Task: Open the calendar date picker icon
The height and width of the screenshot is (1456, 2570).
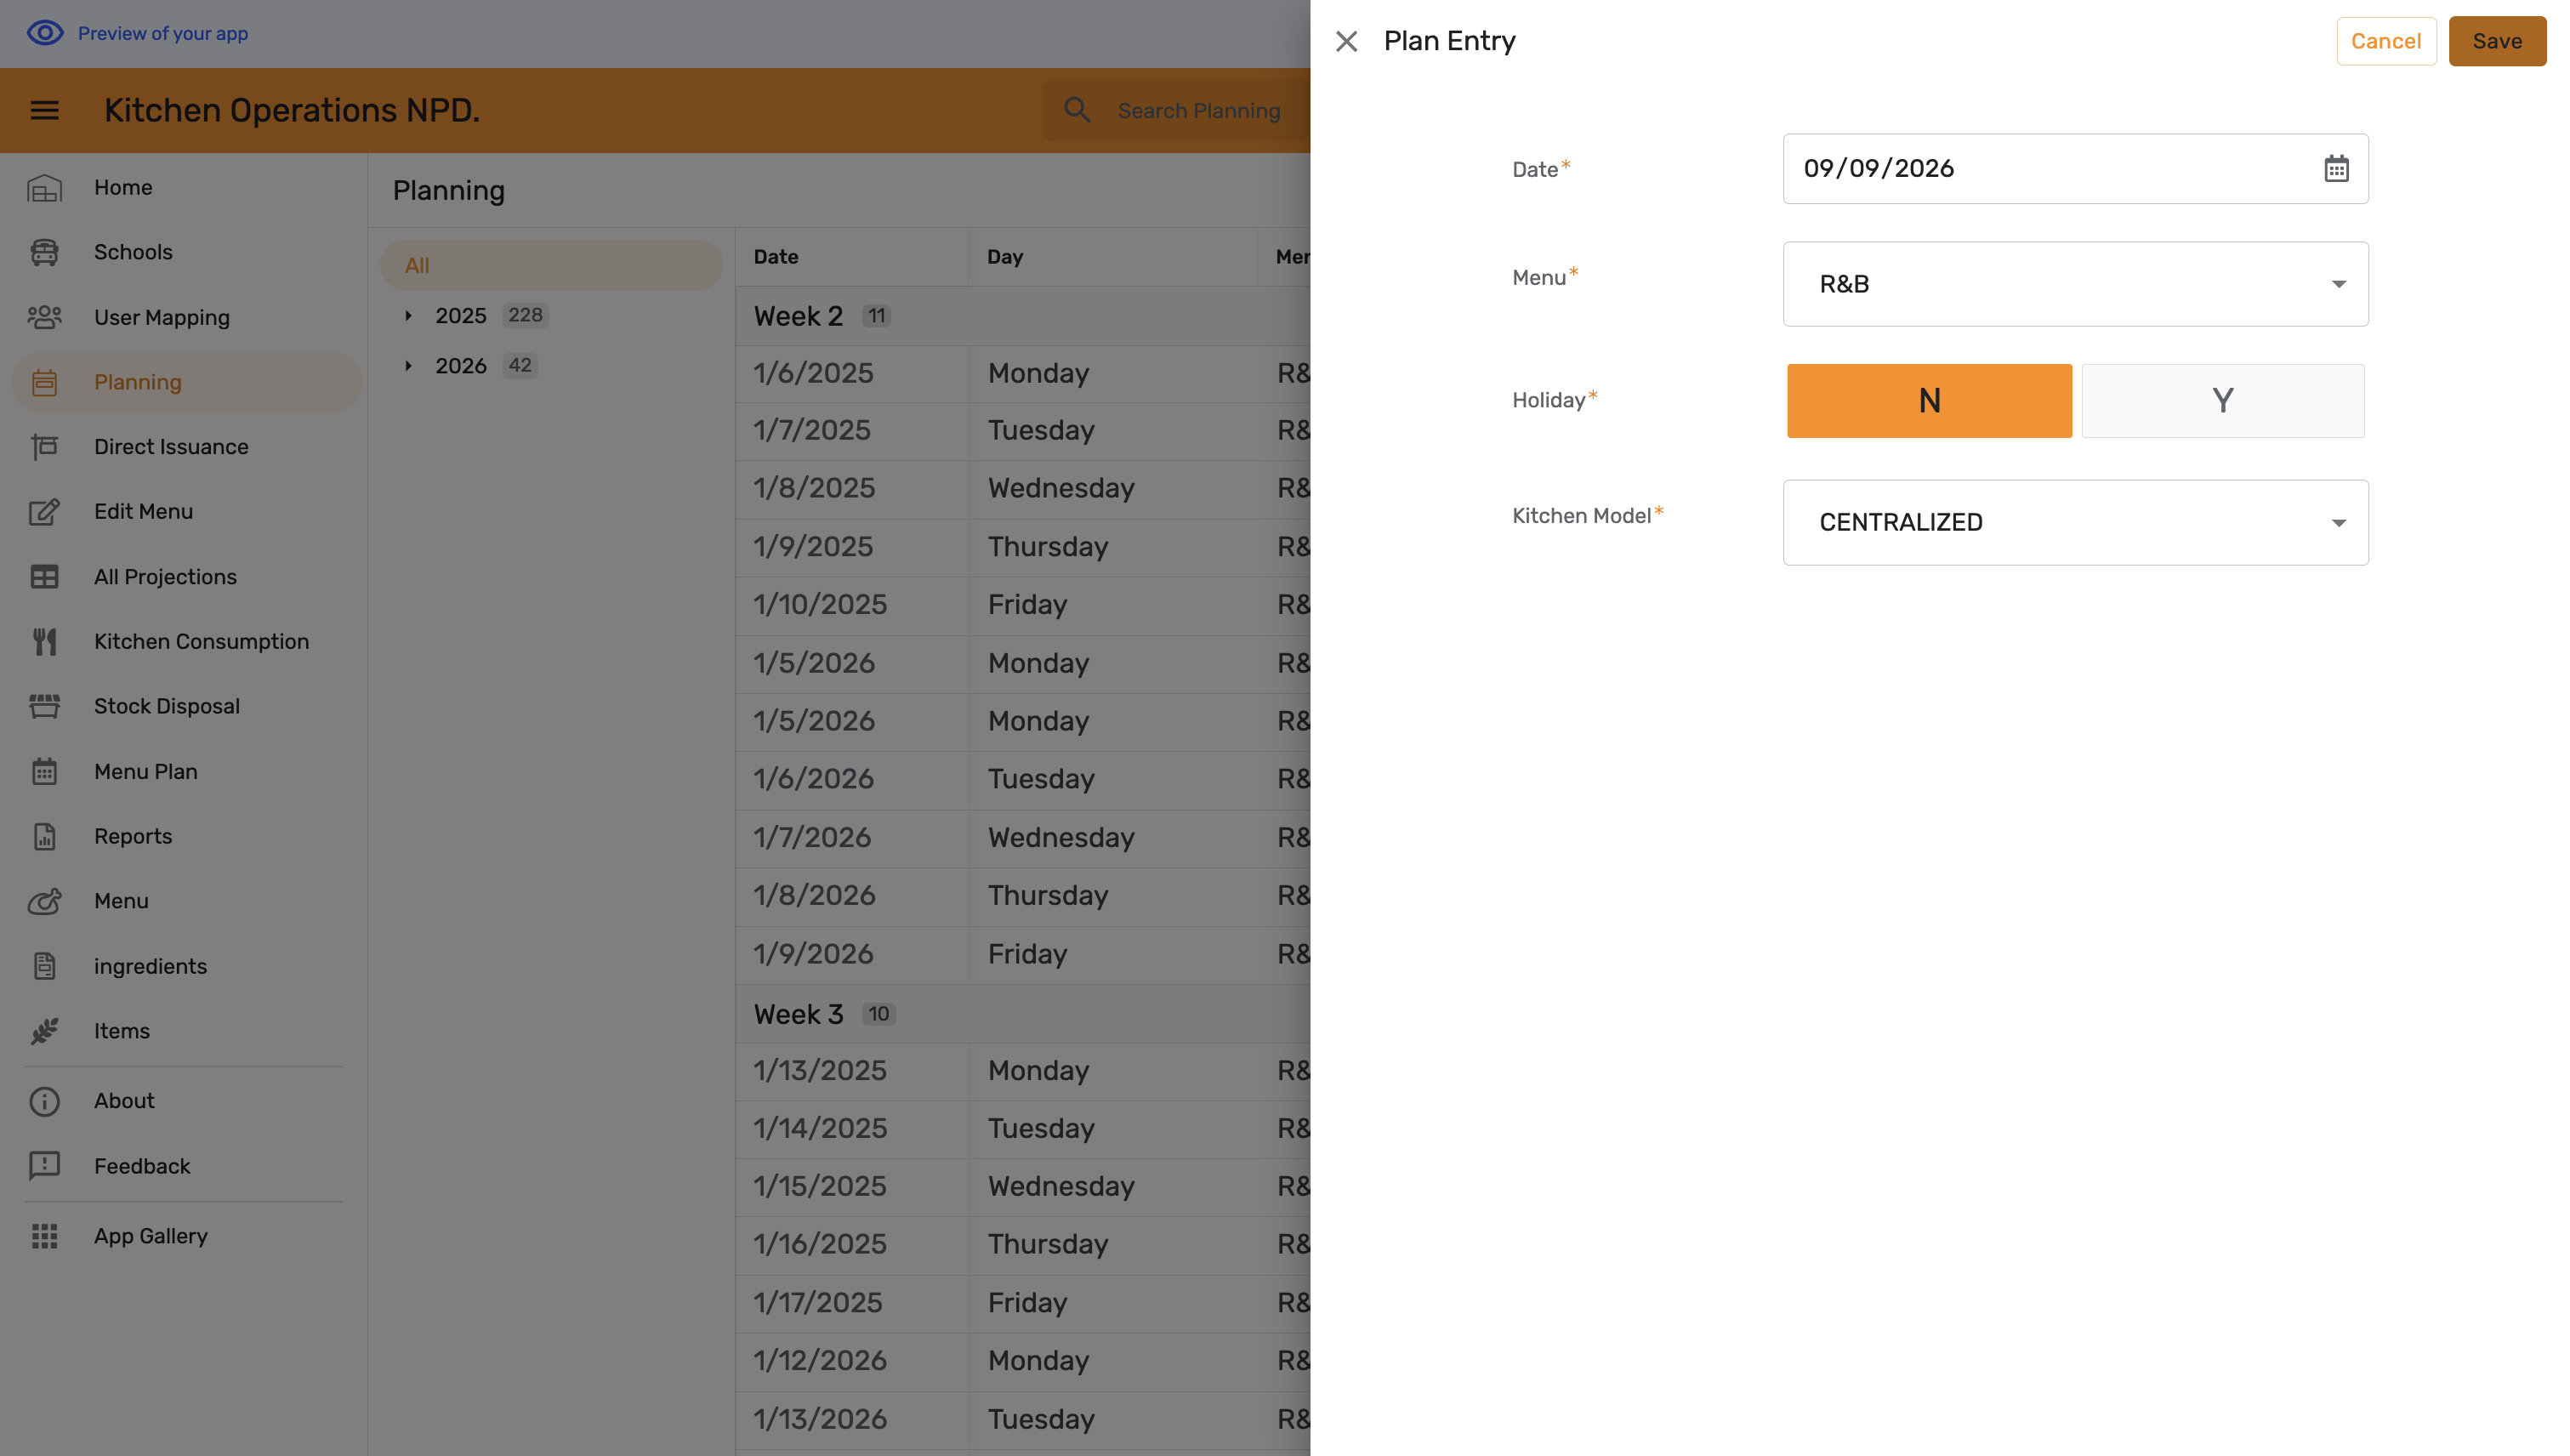Action: coord(2336,168)
